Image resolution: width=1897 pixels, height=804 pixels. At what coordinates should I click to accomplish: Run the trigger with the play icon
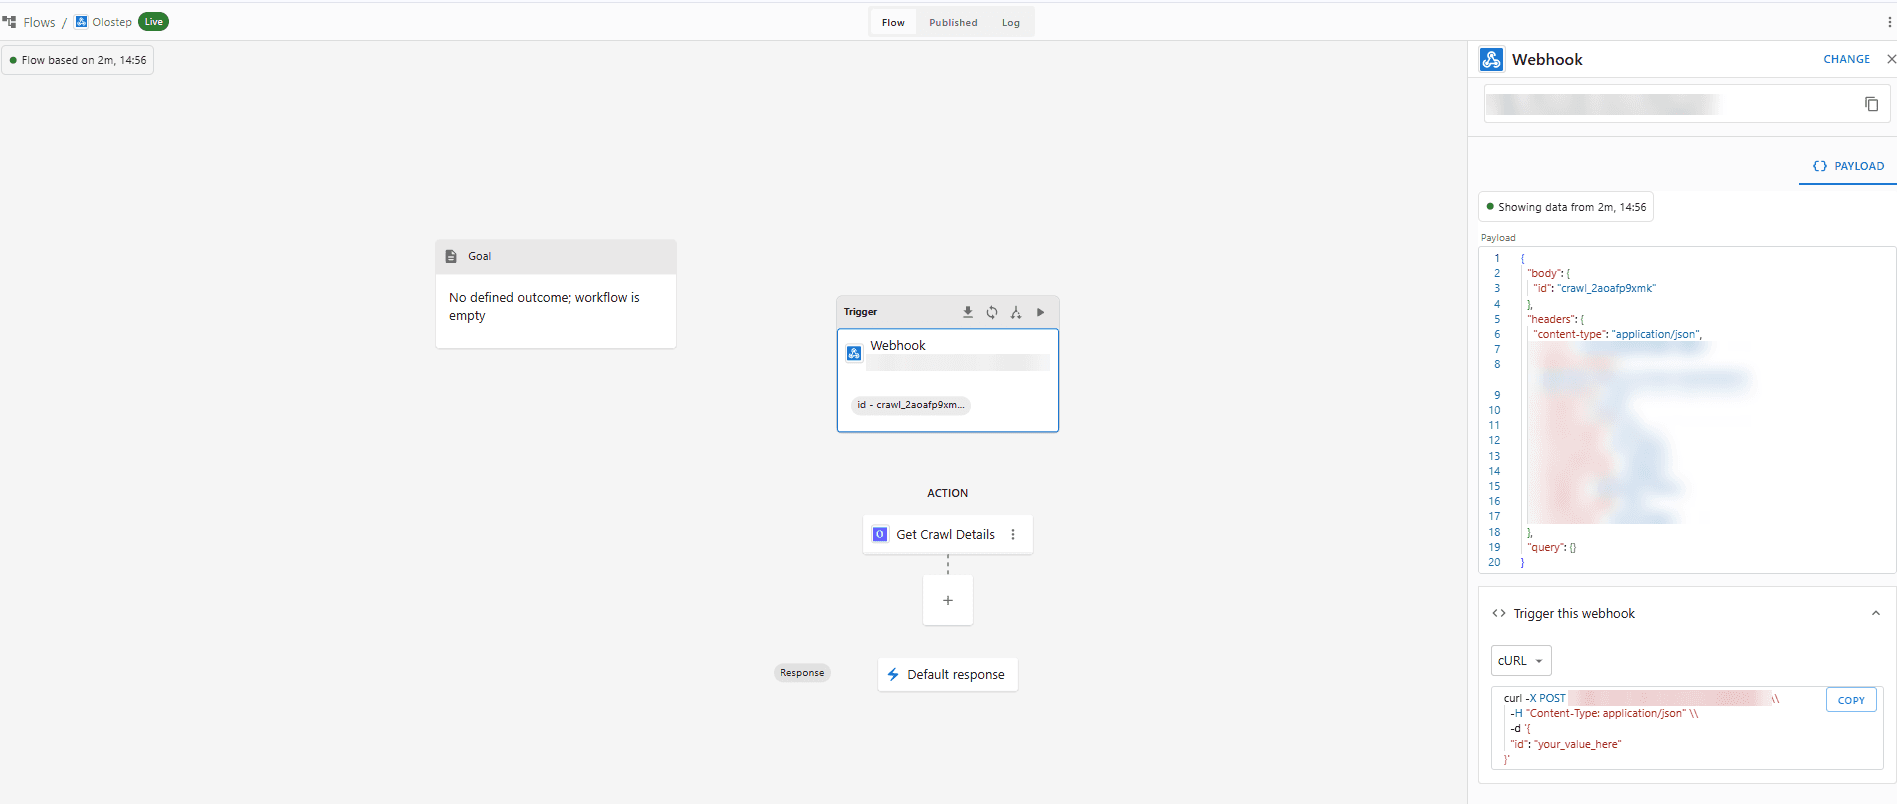tap(1040, 312)
